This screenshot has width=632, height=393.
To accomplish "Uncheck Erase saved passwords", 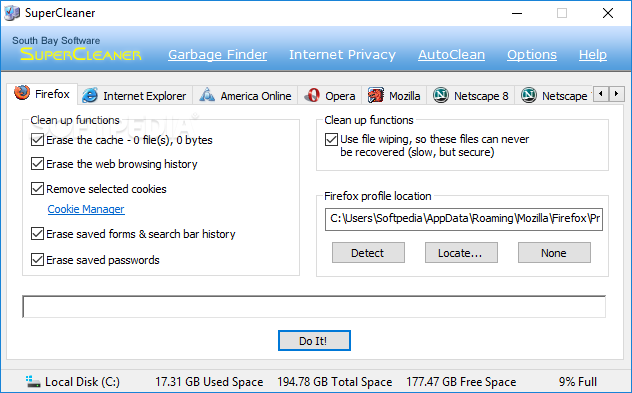I will pyautogui.click(x=37, y=260).
